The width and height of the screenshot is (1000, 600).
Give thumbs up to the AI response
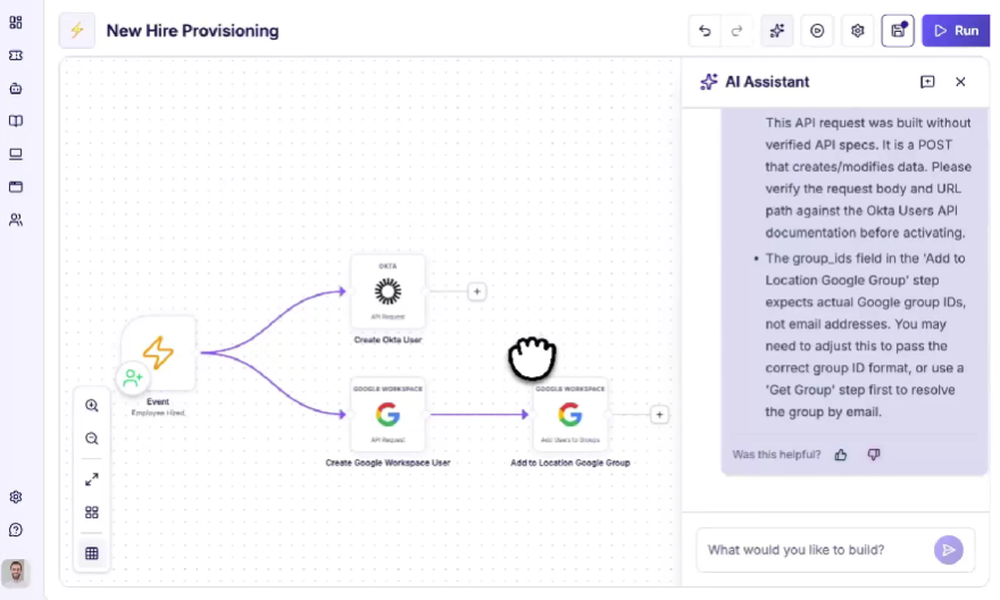[x=841, y=455]
